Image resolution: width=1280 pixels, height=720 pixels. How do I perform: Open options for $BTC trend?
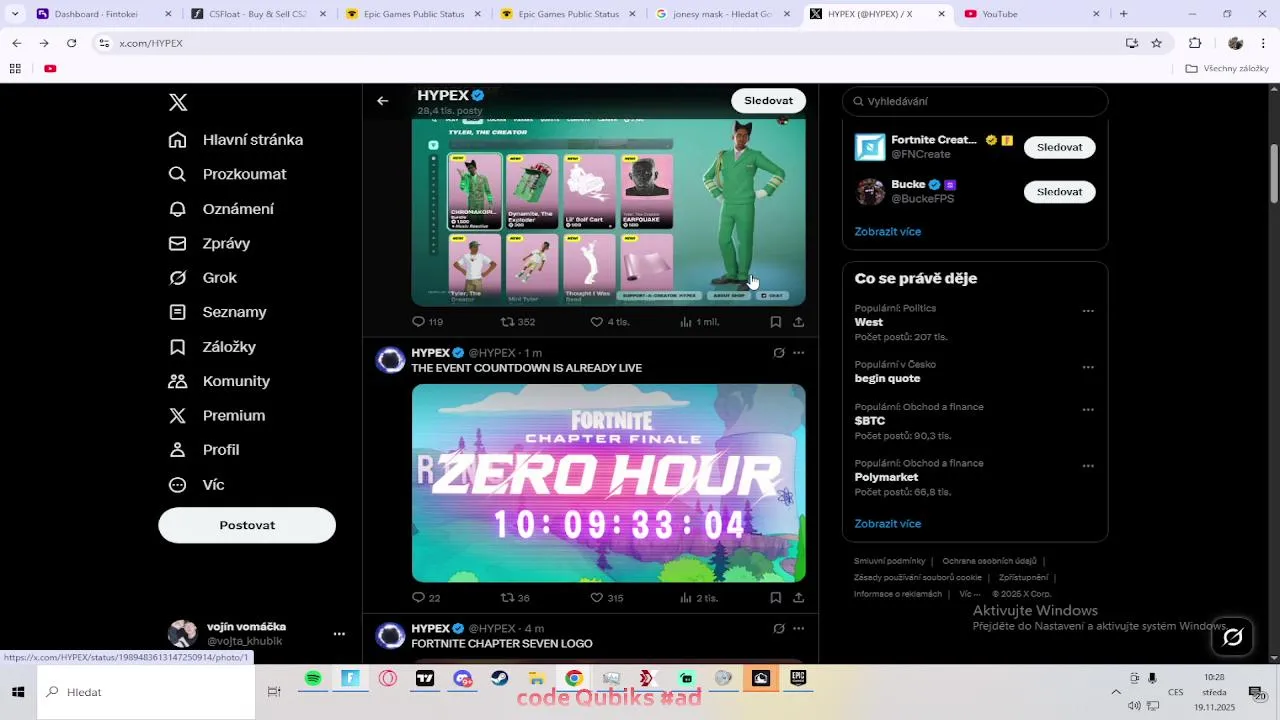[x=1088, y=410]
